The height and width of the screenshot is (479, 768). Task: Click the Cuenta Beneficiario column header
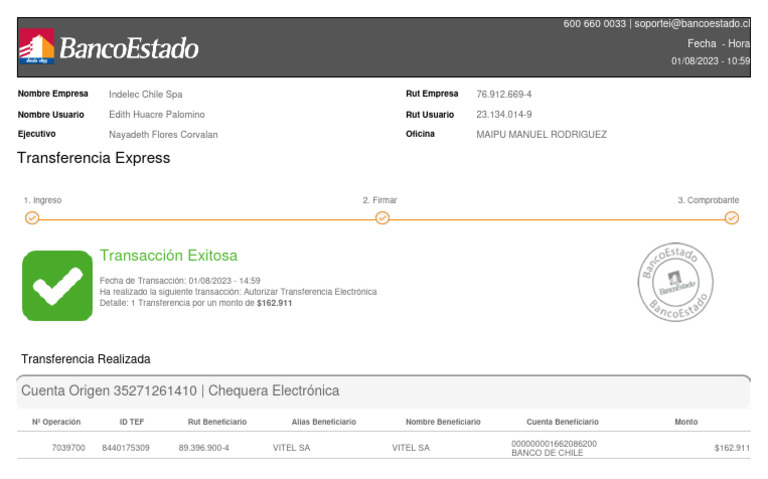pos(562,422)
